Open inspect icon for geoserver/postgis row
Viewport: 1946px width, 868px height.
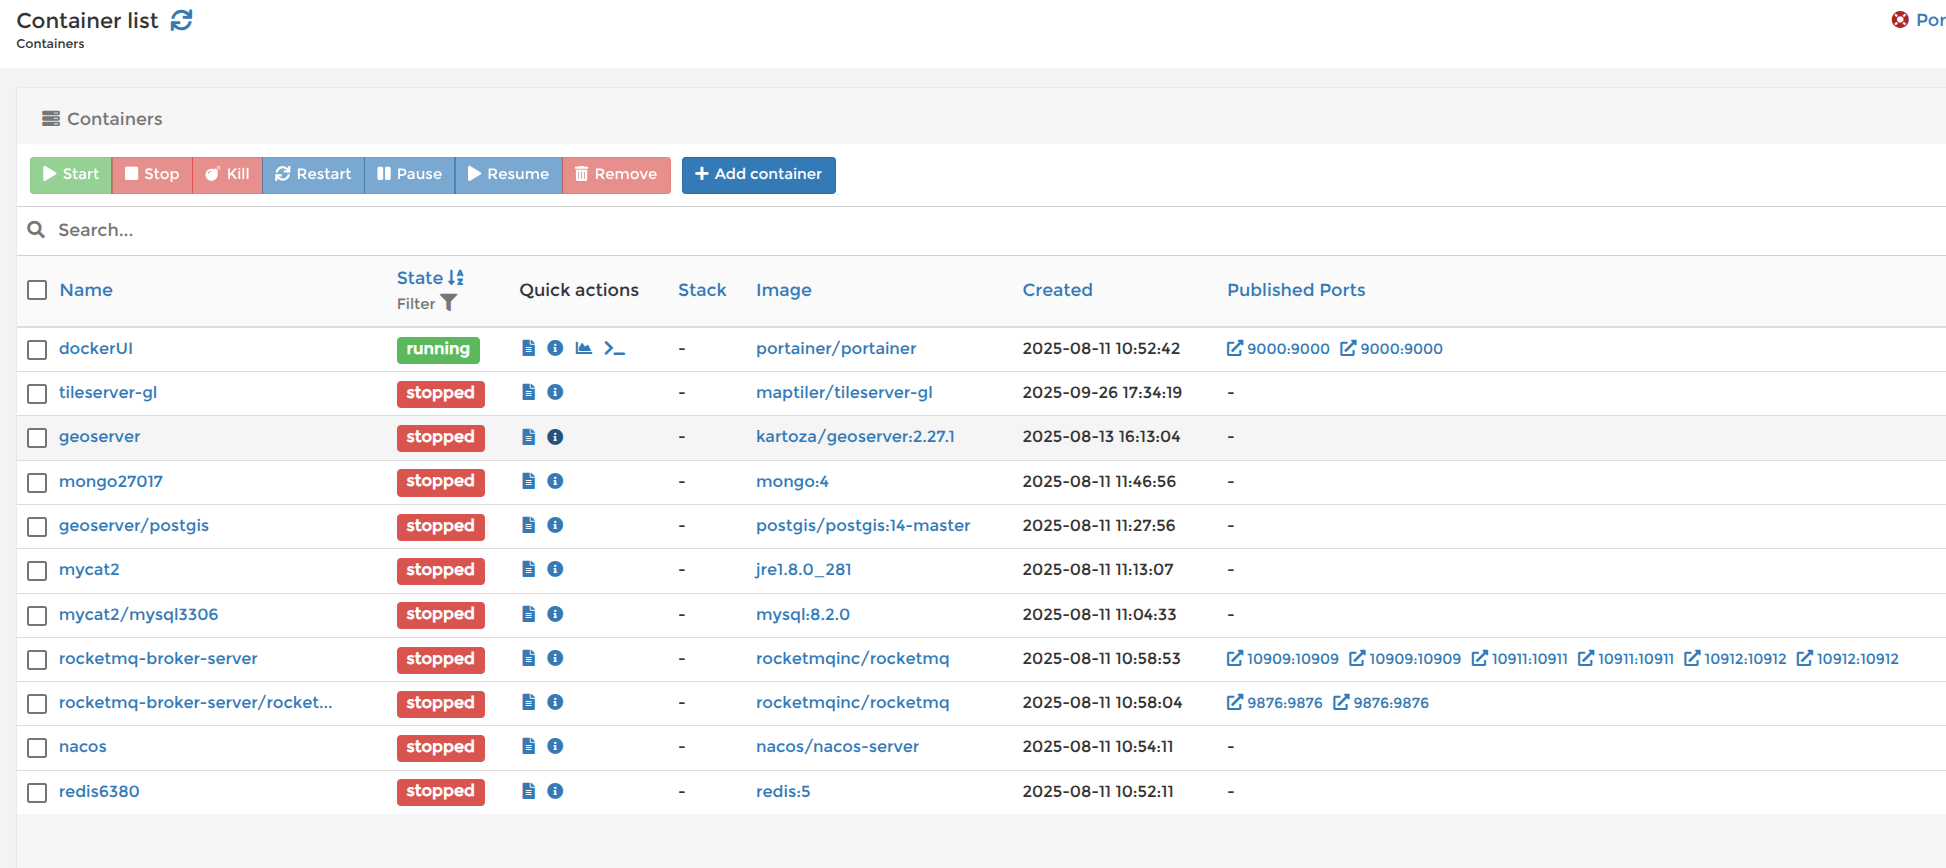pyautogui.click(x=555, y=525)
